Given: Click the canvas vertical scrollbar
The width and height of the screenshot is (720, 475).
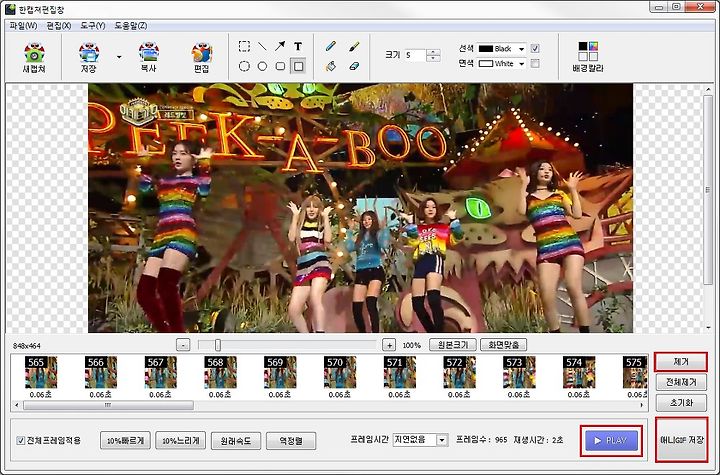Looking at the screenshot, I should pyautogui.click(x=708, y=189).
